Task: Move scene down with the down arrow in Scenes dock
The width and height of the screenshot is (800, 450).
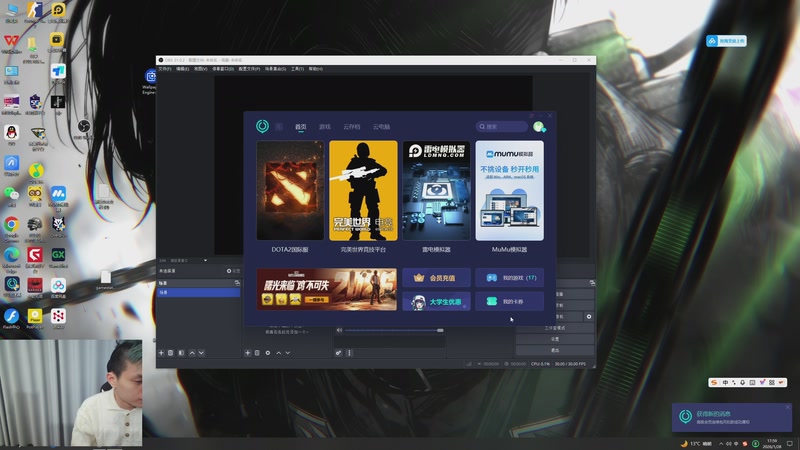Action: pos(202,353)
